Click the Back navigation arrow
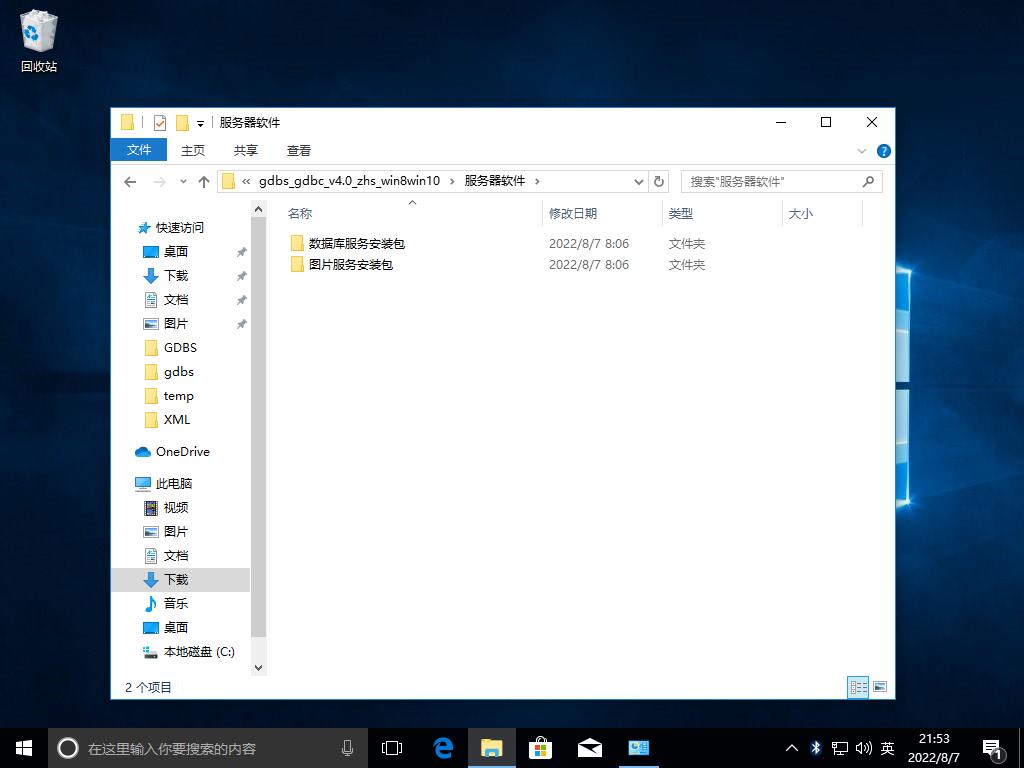The image size is (1024, 768). (x=130, y=181)
